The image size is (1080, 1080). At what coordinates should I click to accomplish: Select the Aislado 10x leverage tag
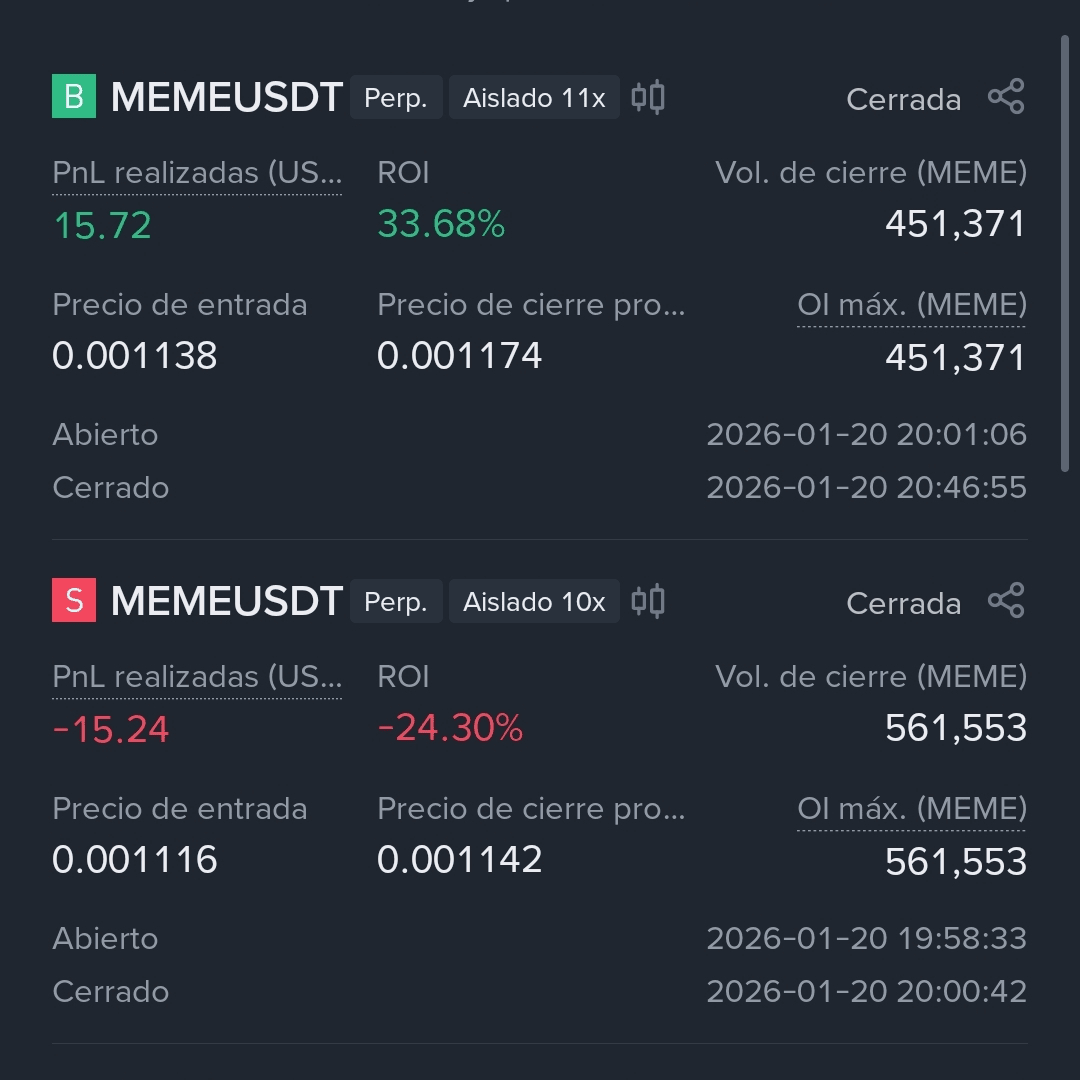point(533,601)
